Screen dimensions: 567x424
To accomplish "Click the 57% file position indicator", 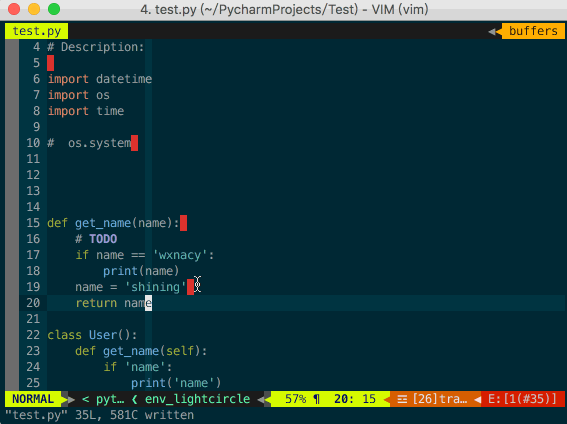I will (295, 399).
